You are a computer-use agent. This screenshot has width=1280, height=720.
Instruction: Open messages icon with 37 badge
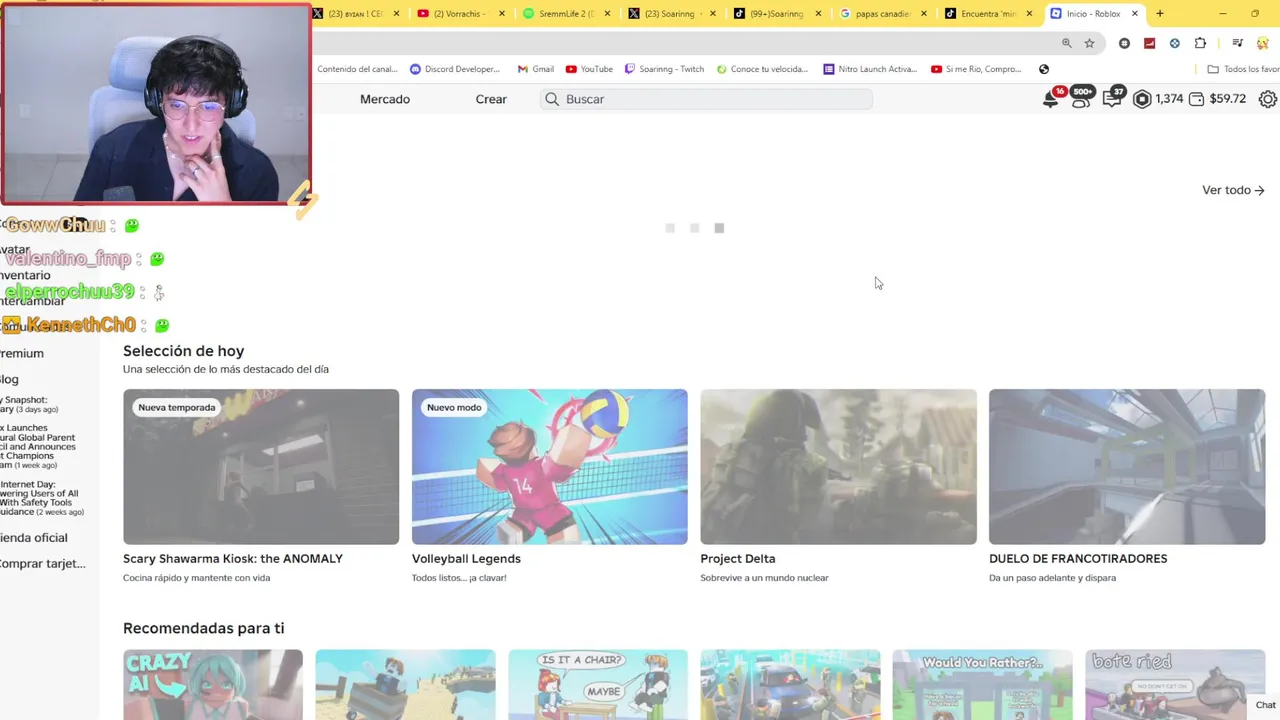click(x=1112, y=99)
